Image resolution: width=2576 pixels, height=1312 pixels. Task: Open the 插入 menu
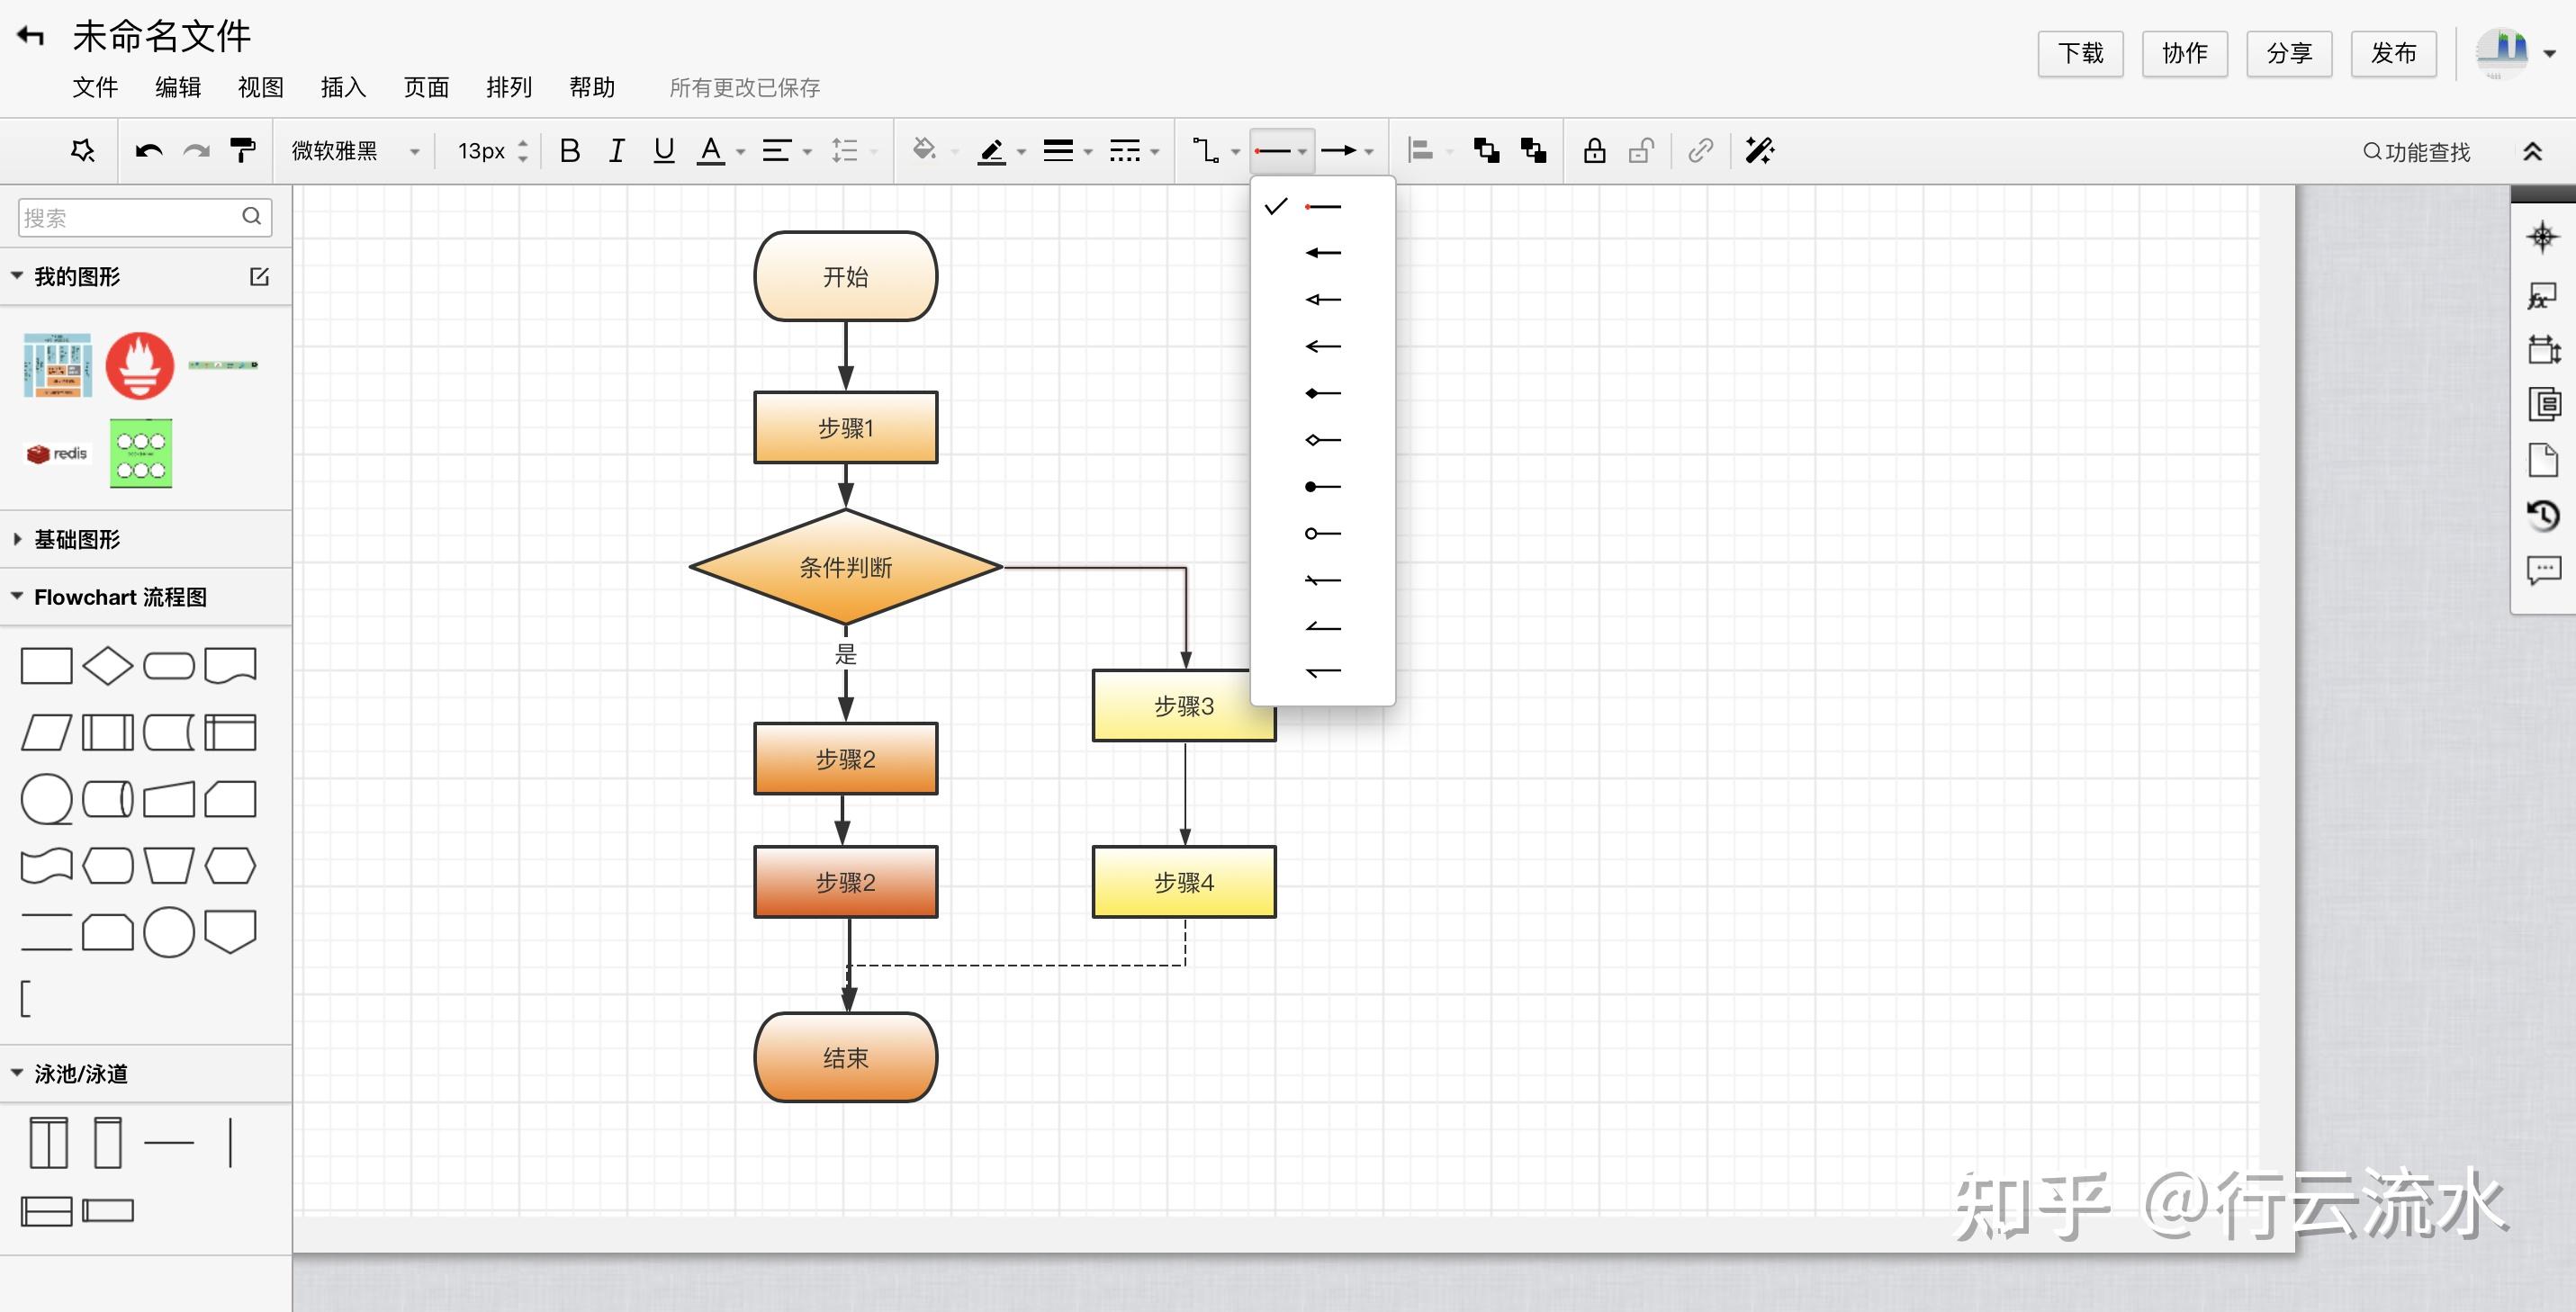[x=343, y=87]
